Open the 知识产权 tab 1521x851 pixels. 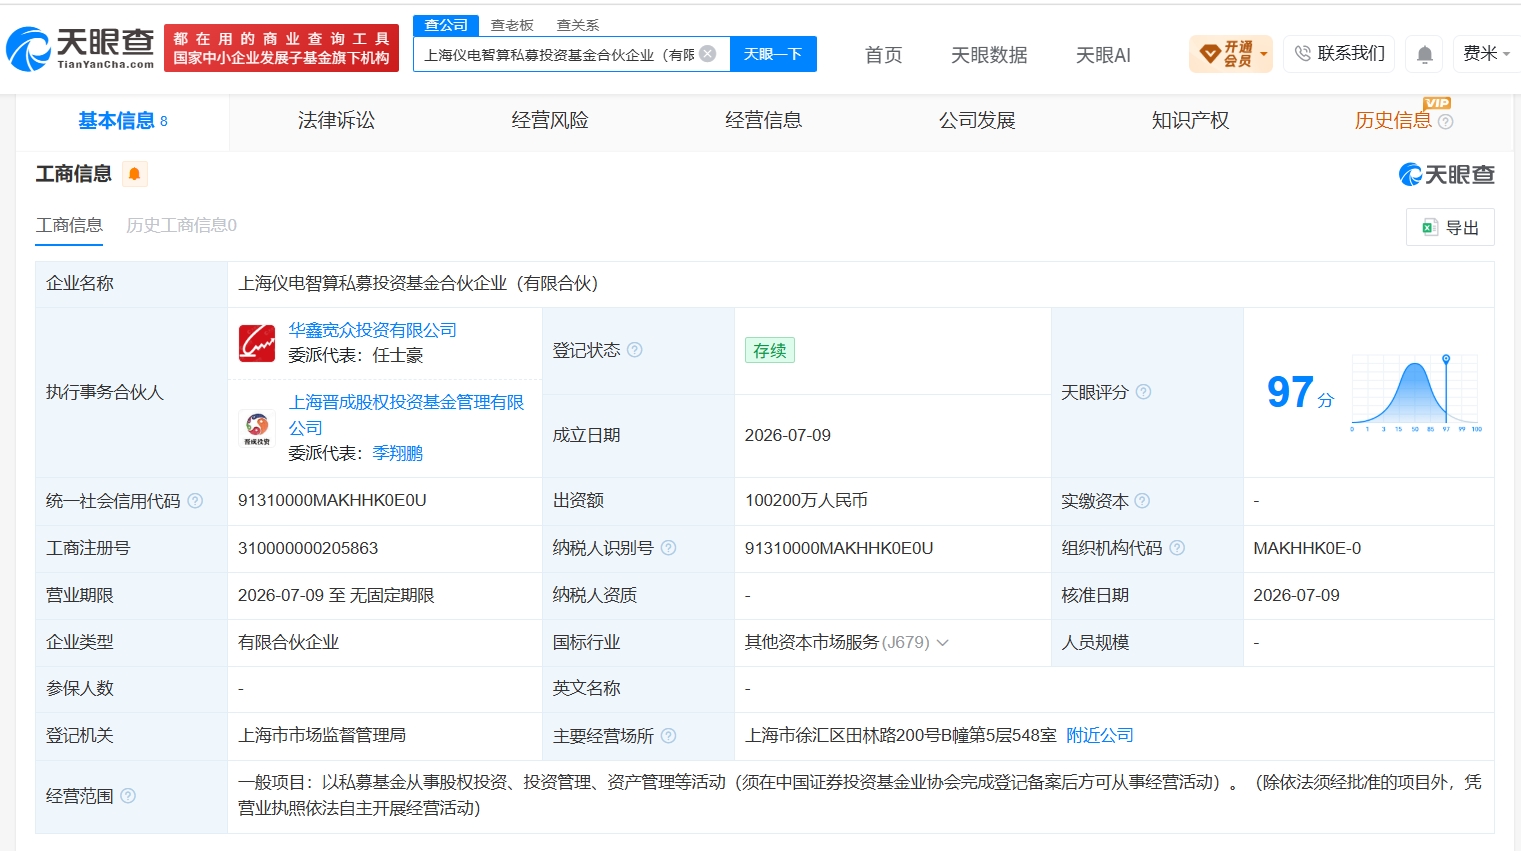click(1190, 121)
